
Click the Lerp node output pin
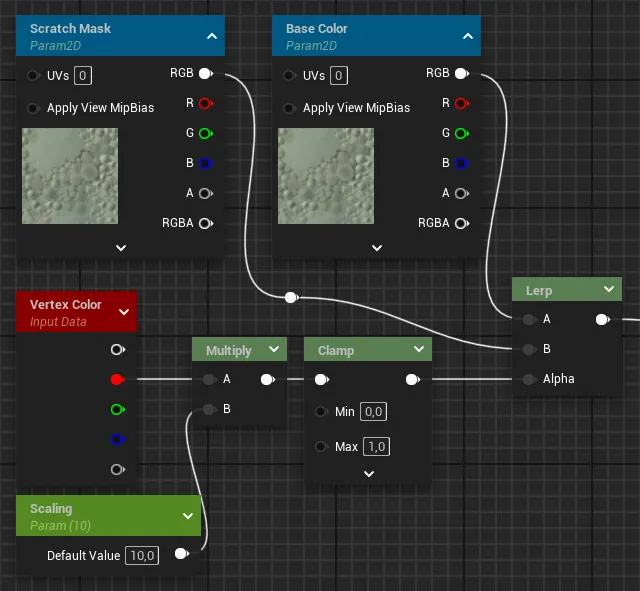(603, 319)
